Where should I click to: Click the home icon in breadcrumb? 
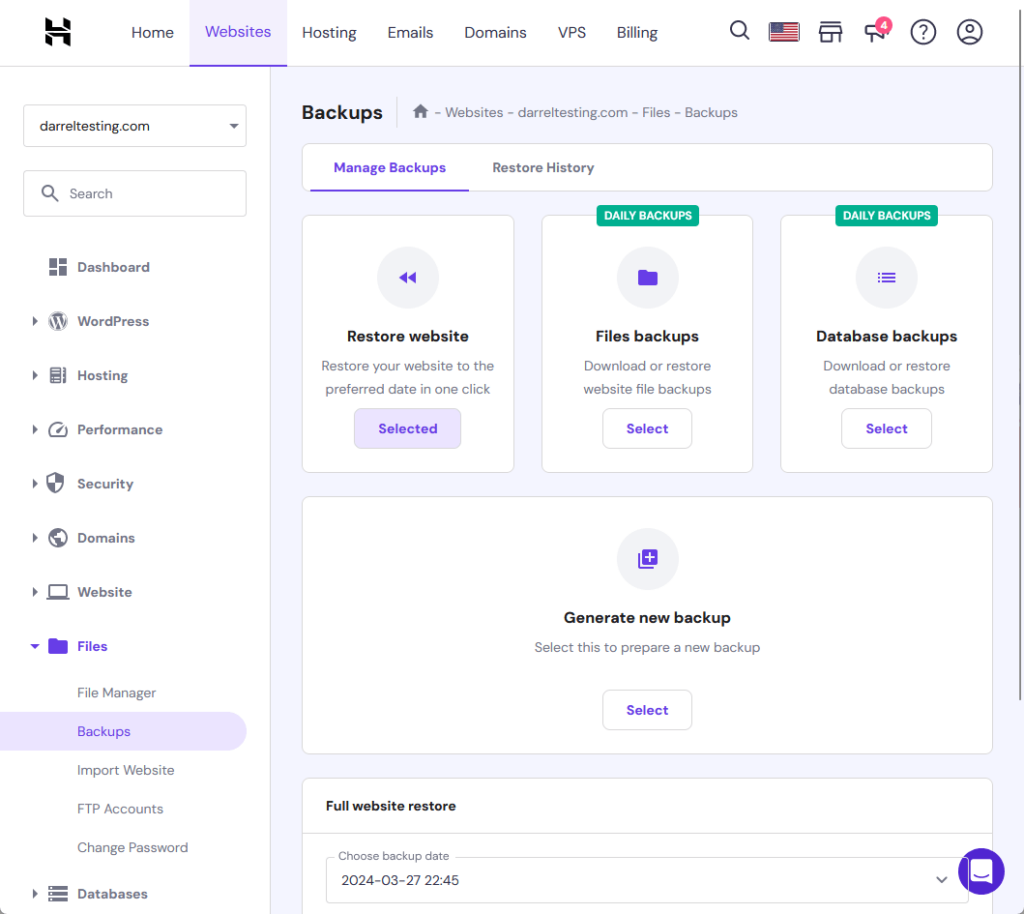coord(420,112)
